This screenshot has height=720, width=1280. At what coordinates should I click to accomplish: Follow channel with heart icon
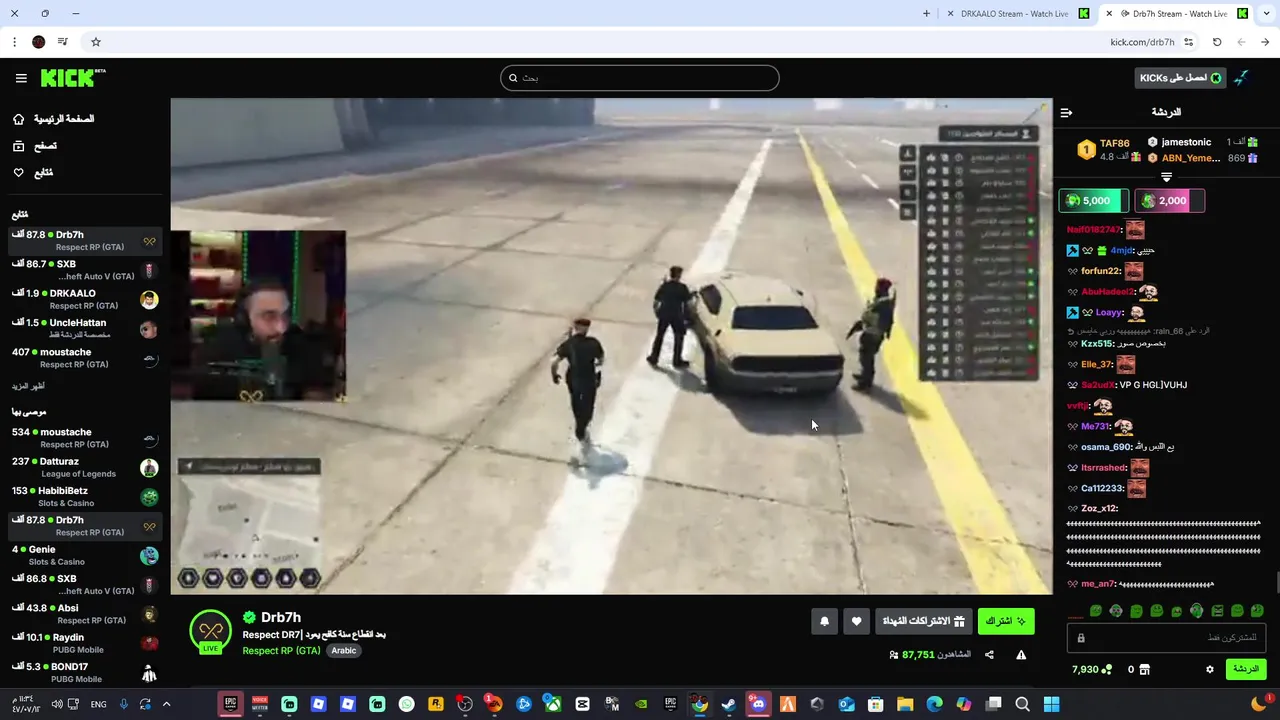[856, 621]
